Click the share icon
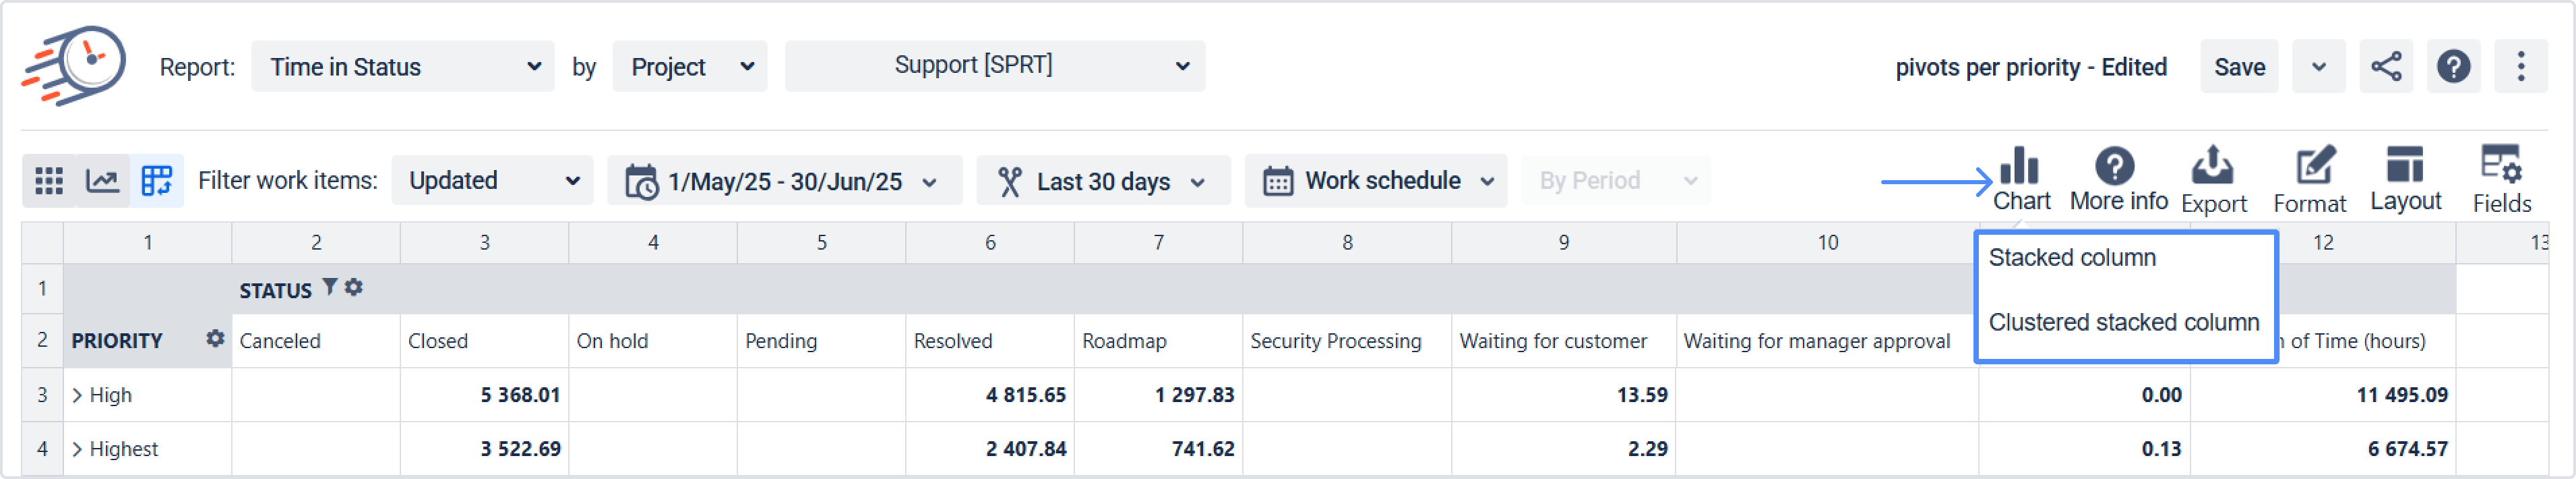This screenshot has height=479, width=2576. [2386, 67]
